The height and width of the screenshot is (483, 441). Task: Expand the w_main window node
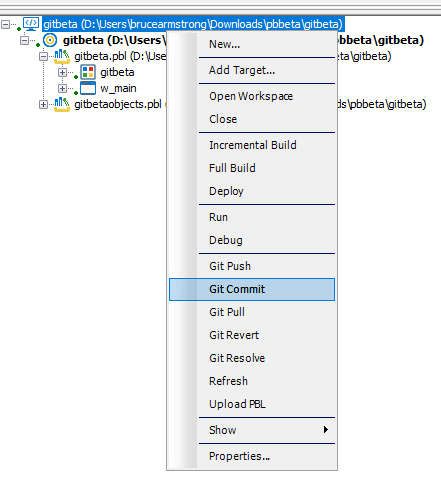[62, 88]
